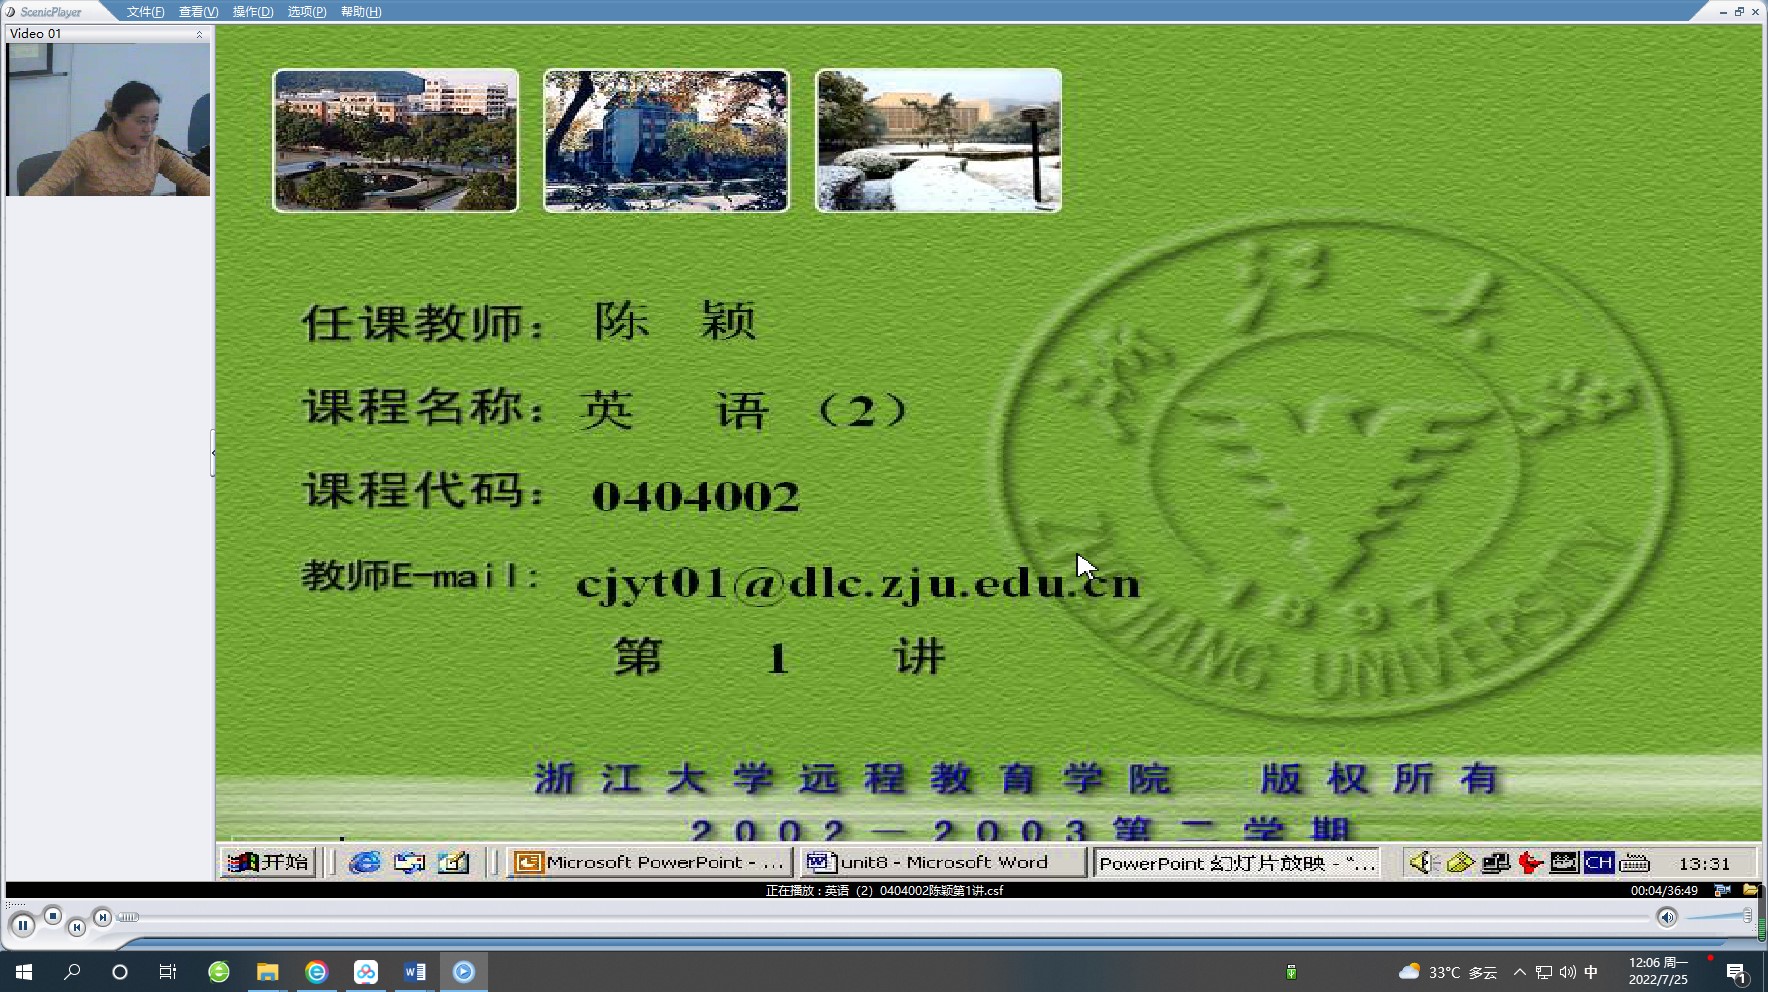The image size is (1768, 992).
Task: Open the Windows Start menu
Action: (24, 972)
